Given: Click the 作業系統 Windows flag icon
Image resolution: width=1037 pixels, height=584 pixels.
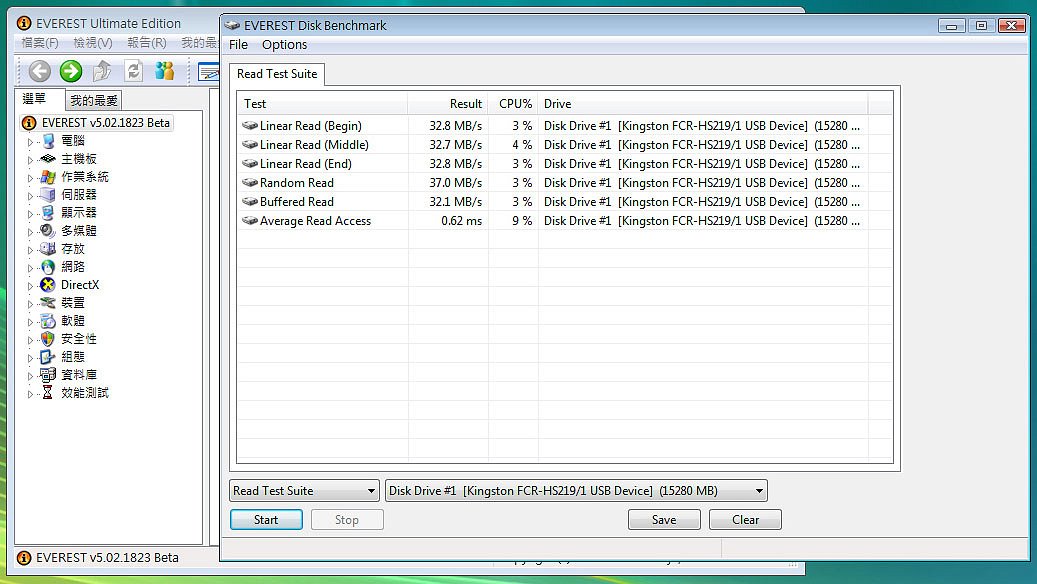Looking at the screenshot, I should pyautogui.click(x=48, y=177).
